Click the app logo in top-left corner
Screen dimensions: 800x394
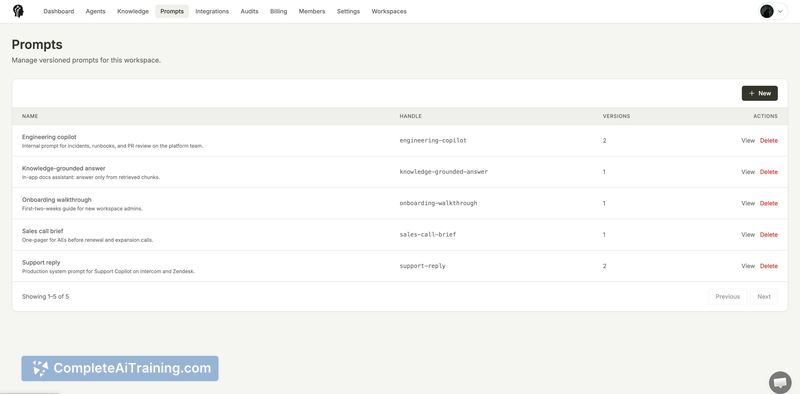click(18, 11)
